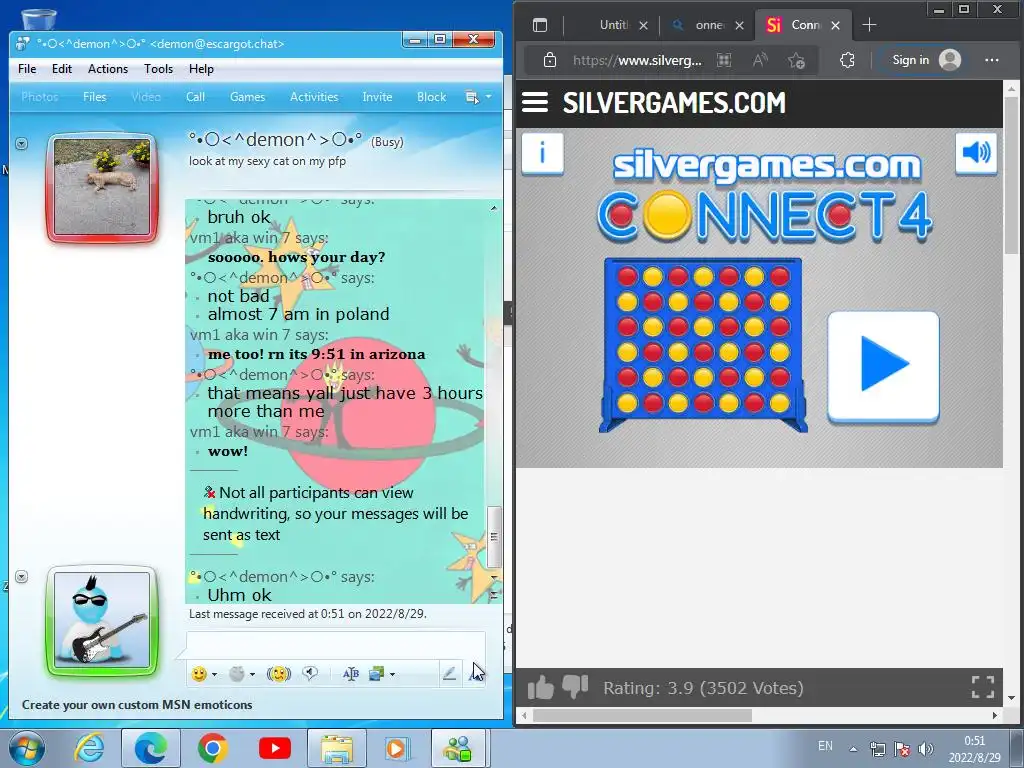
Task: Open the winks picker icon
Action: click(237, 674)
